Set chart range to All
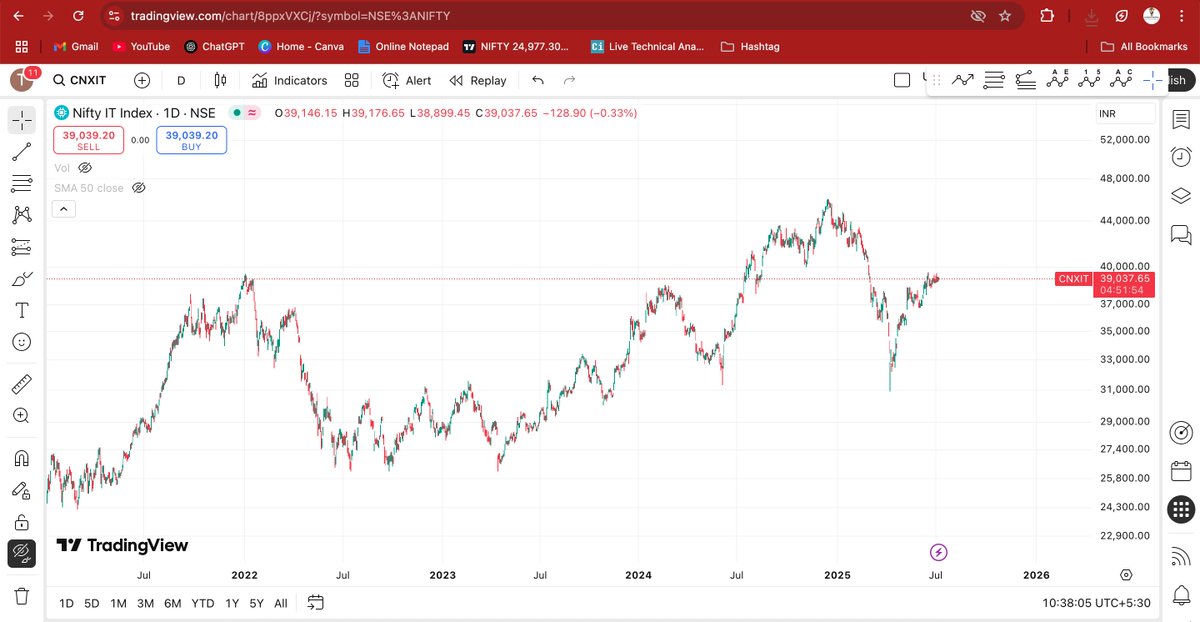Image resolution: width=1200 pixels, height=622 pixels. [281, 603]
